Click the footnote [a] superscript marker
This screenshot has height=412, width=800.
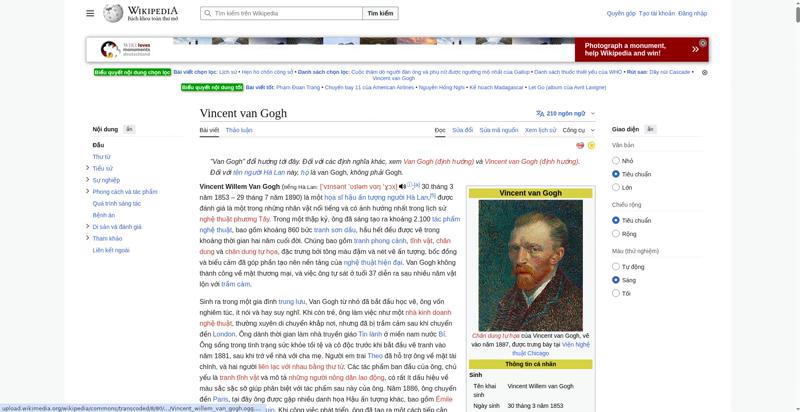(417, 185)
